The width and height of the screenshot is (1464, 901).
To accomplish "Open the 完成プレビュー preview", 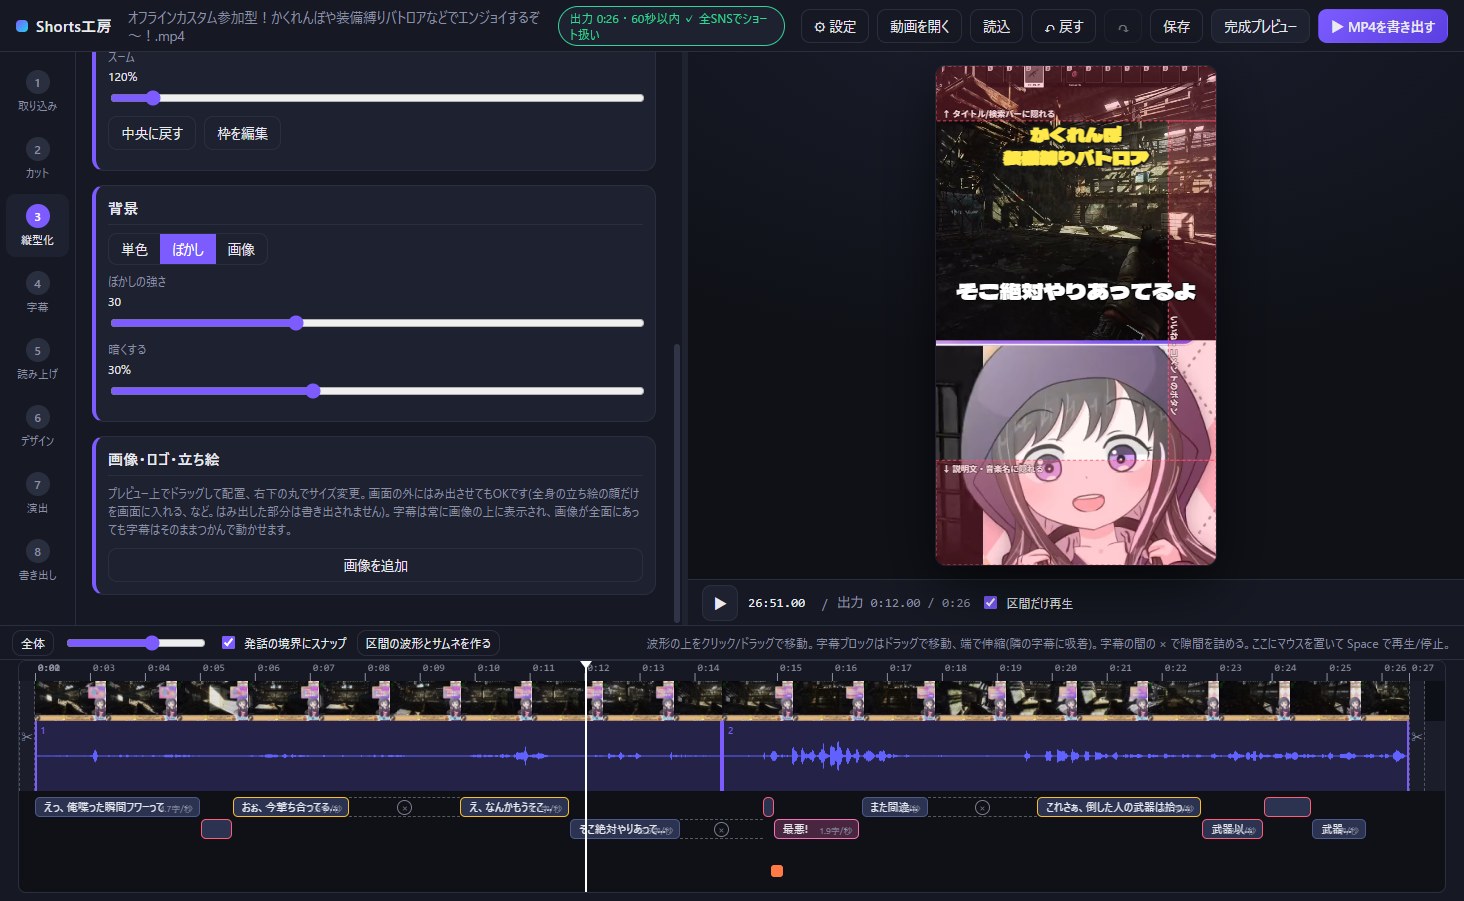I will 1260,27.
